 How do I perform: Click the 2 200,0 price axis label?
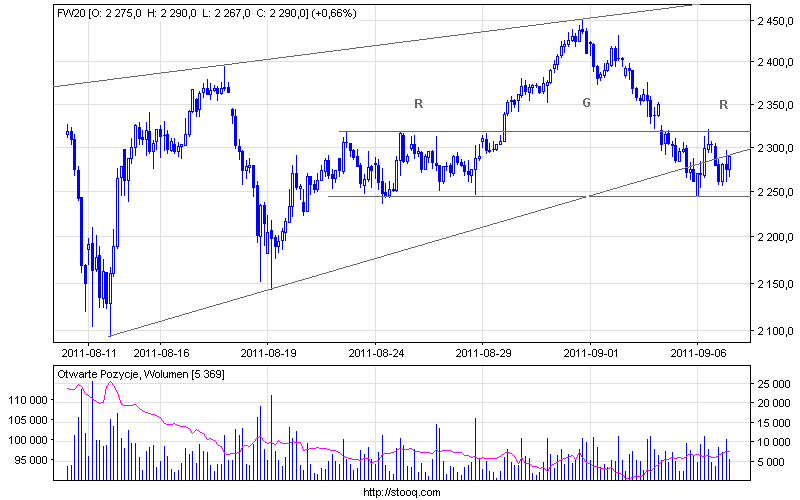pos(775,237)
